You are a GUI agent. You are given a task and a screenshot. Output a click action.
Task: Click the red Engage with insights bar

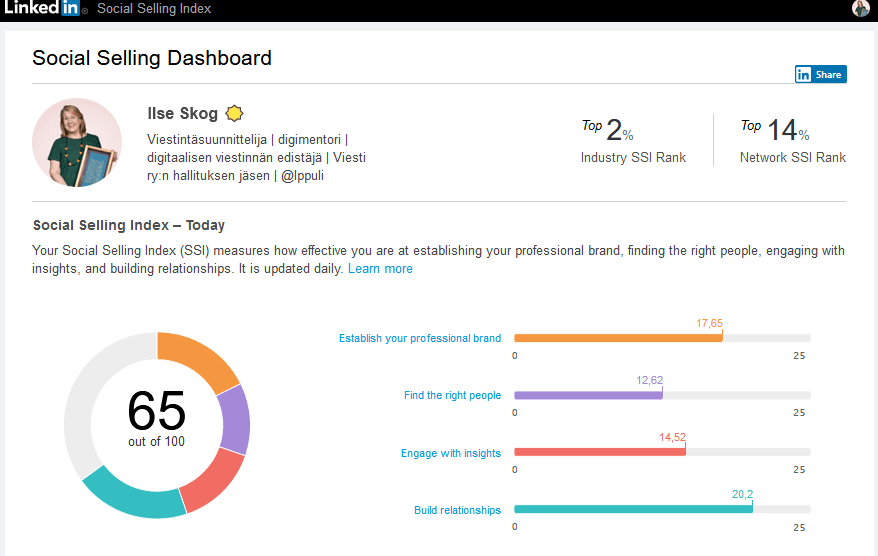(x=599, y=453)
